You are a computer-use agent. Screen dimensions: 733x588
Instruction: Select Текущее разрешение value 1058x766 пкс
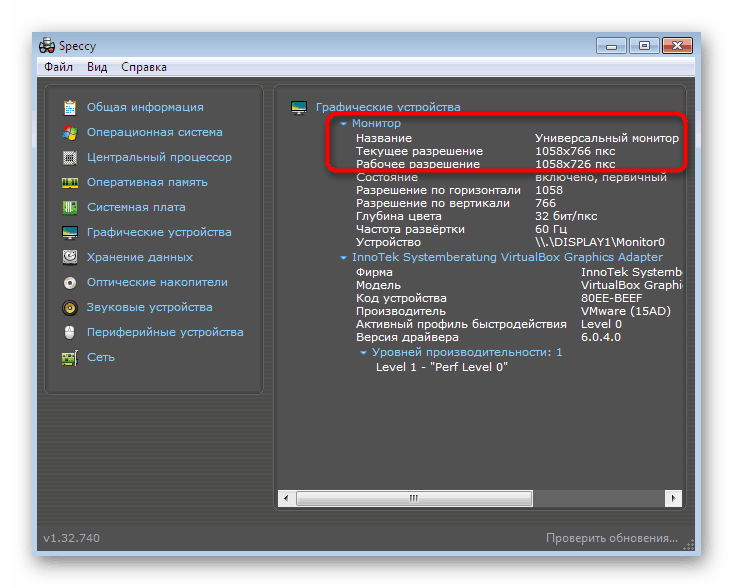click(x=575, y=151)
